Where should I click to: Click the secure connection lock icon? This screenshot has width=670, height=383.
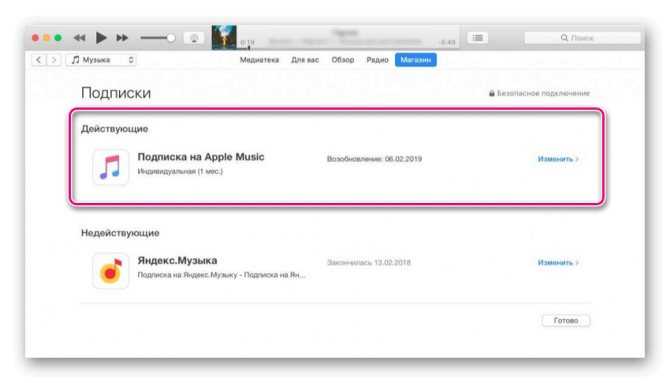(x=492, y=93)
